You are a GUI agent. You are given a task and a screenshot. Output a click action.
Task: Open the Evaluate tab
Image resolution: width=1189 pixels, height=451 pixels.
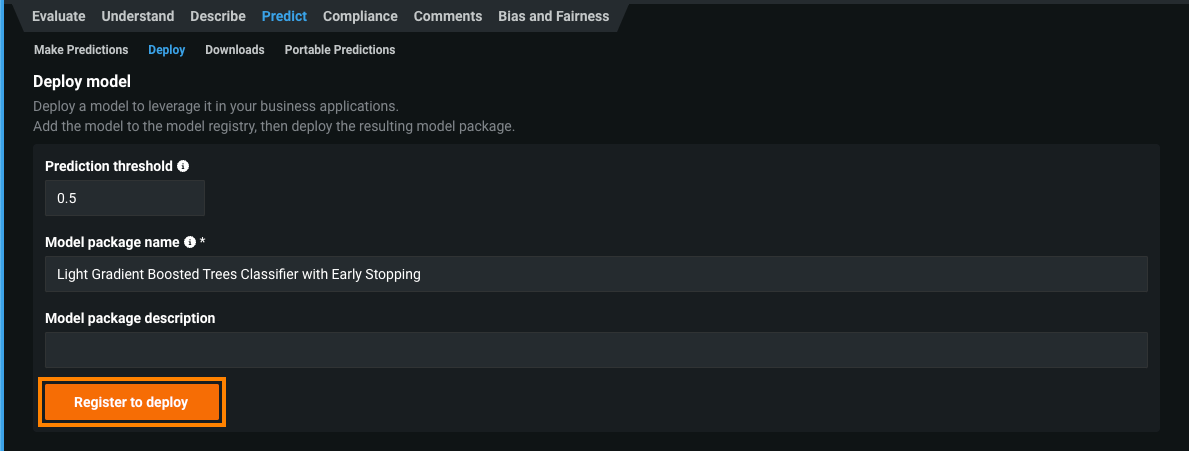[x=59, y=16]
